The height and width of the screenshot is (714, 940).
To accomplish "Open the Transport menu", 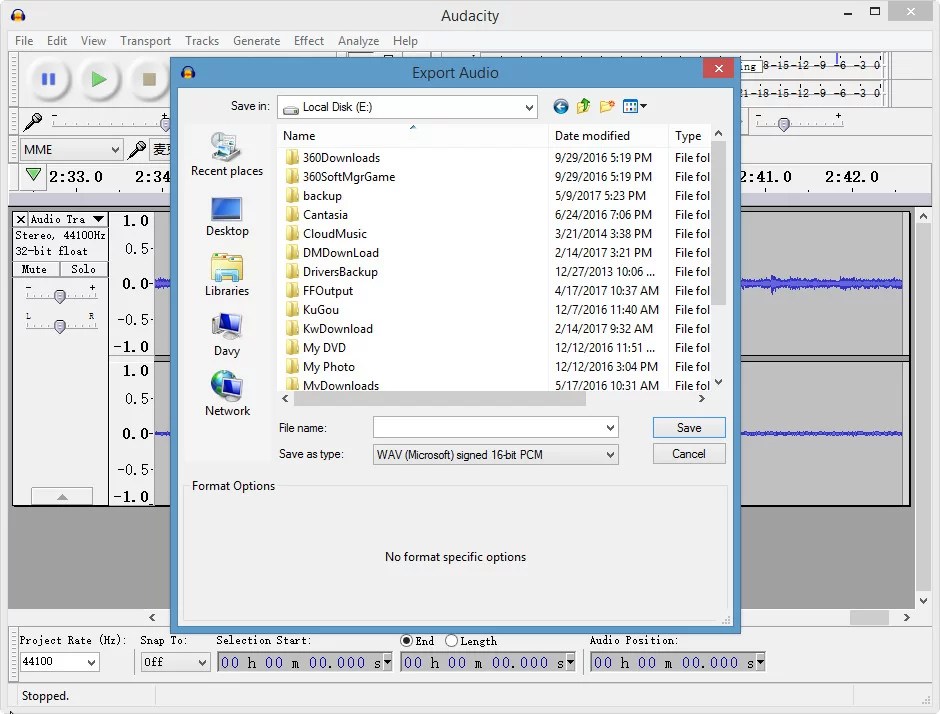I will (x=145, y=41).
